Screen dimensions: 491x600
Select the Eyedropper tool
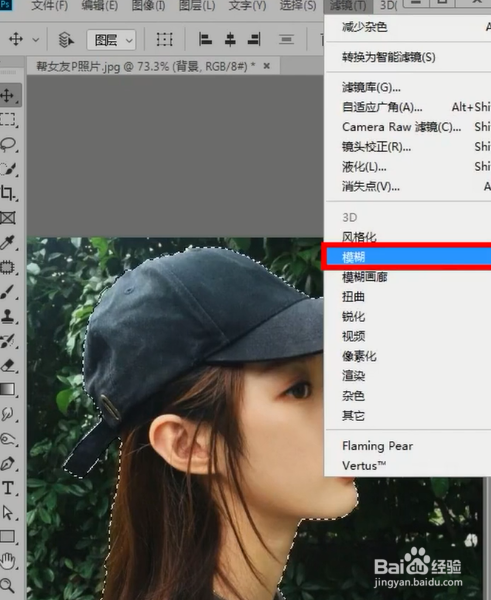tap(8, 242)
